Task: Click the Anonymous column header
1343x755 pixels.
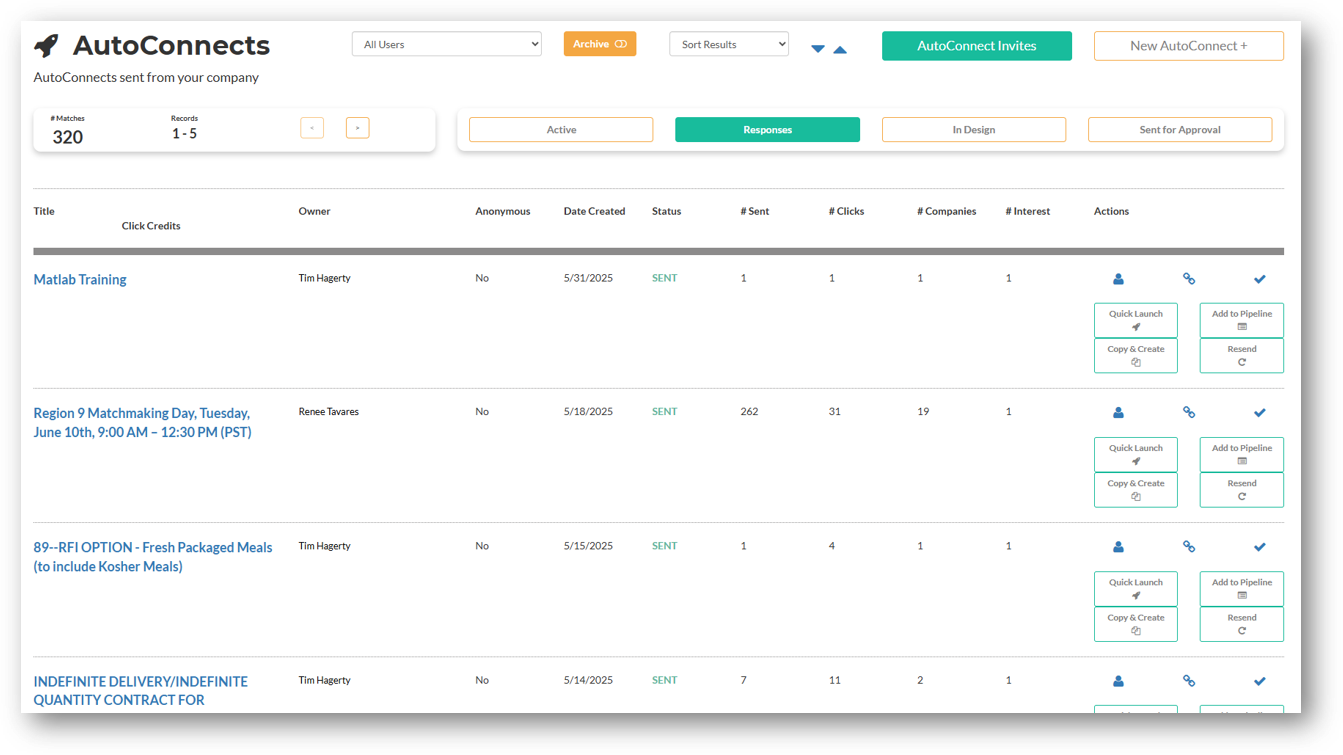Action: 503,211
